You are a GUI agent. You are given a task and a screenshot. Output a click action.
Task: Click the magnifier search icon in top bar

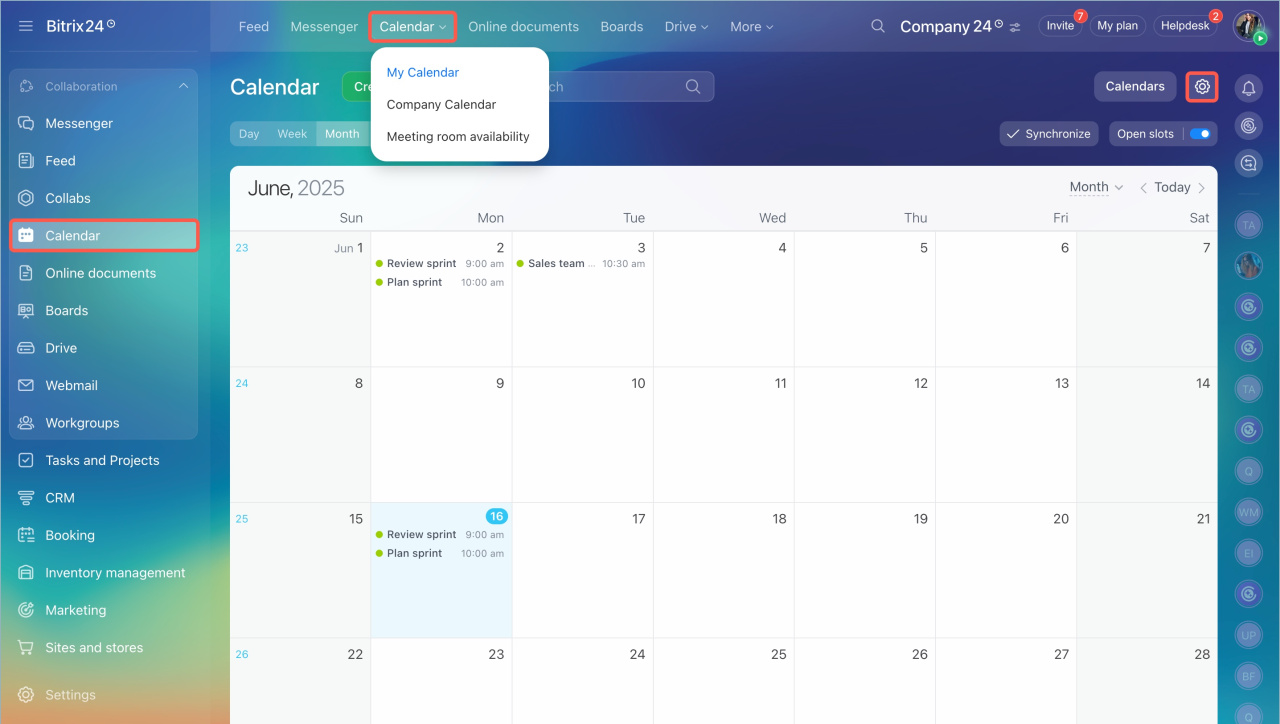pos(878,26)
